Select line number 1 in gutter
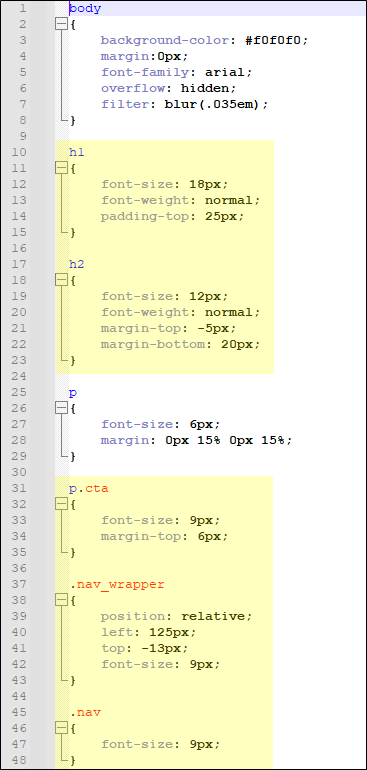The height and width of the screenshot is (770, 367). pos(23,9)
